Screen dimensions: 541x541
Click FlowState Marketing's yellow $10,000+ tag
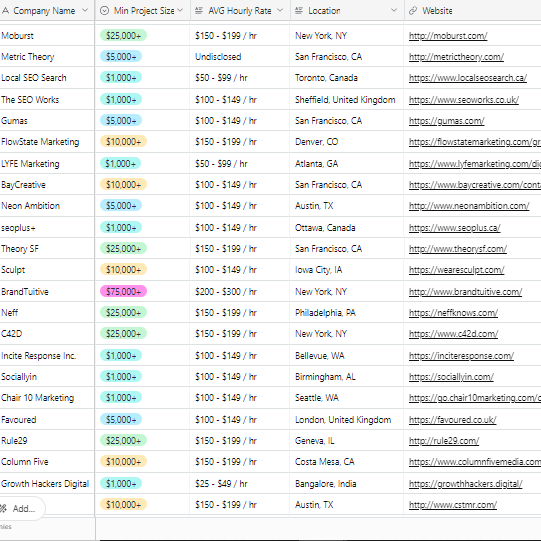pyautogui.click(x=124, y=141)
